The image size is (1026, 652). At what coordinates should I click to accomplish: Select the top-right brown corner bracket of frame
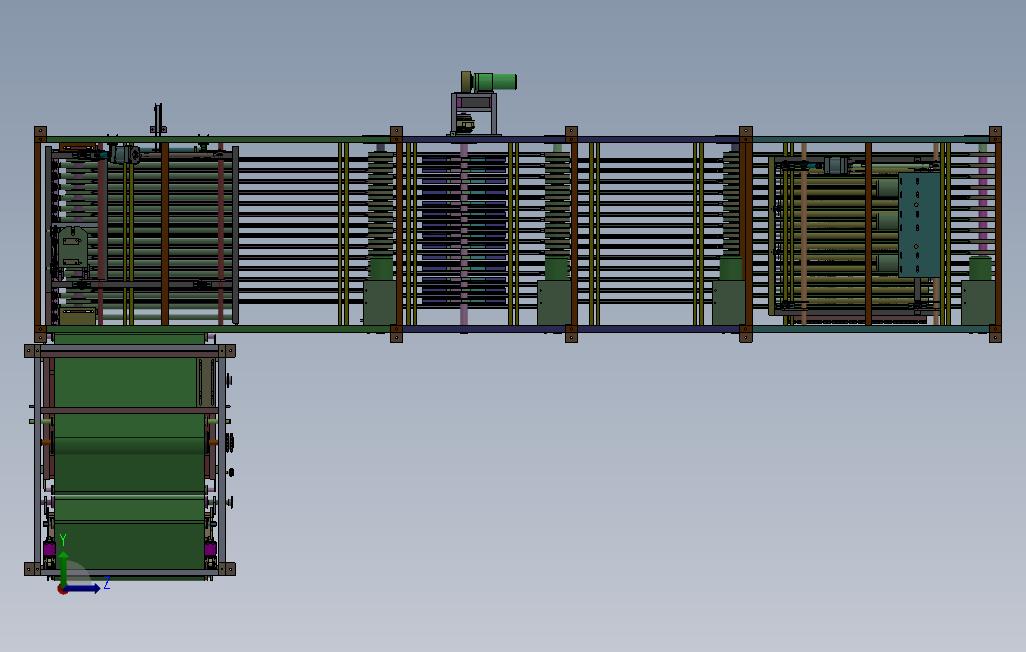click(x=995, y=134)
